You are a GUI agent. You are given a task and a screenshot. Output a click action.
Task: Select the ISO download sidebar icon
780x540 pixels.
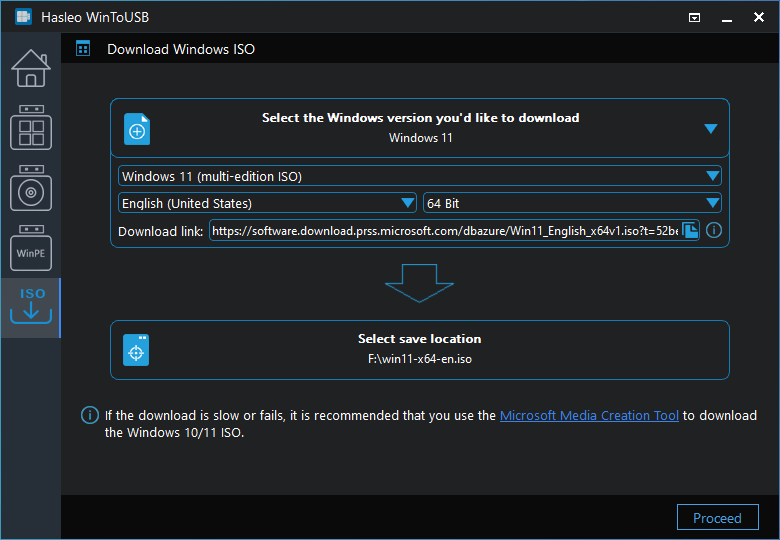click(x=31, y=307)
